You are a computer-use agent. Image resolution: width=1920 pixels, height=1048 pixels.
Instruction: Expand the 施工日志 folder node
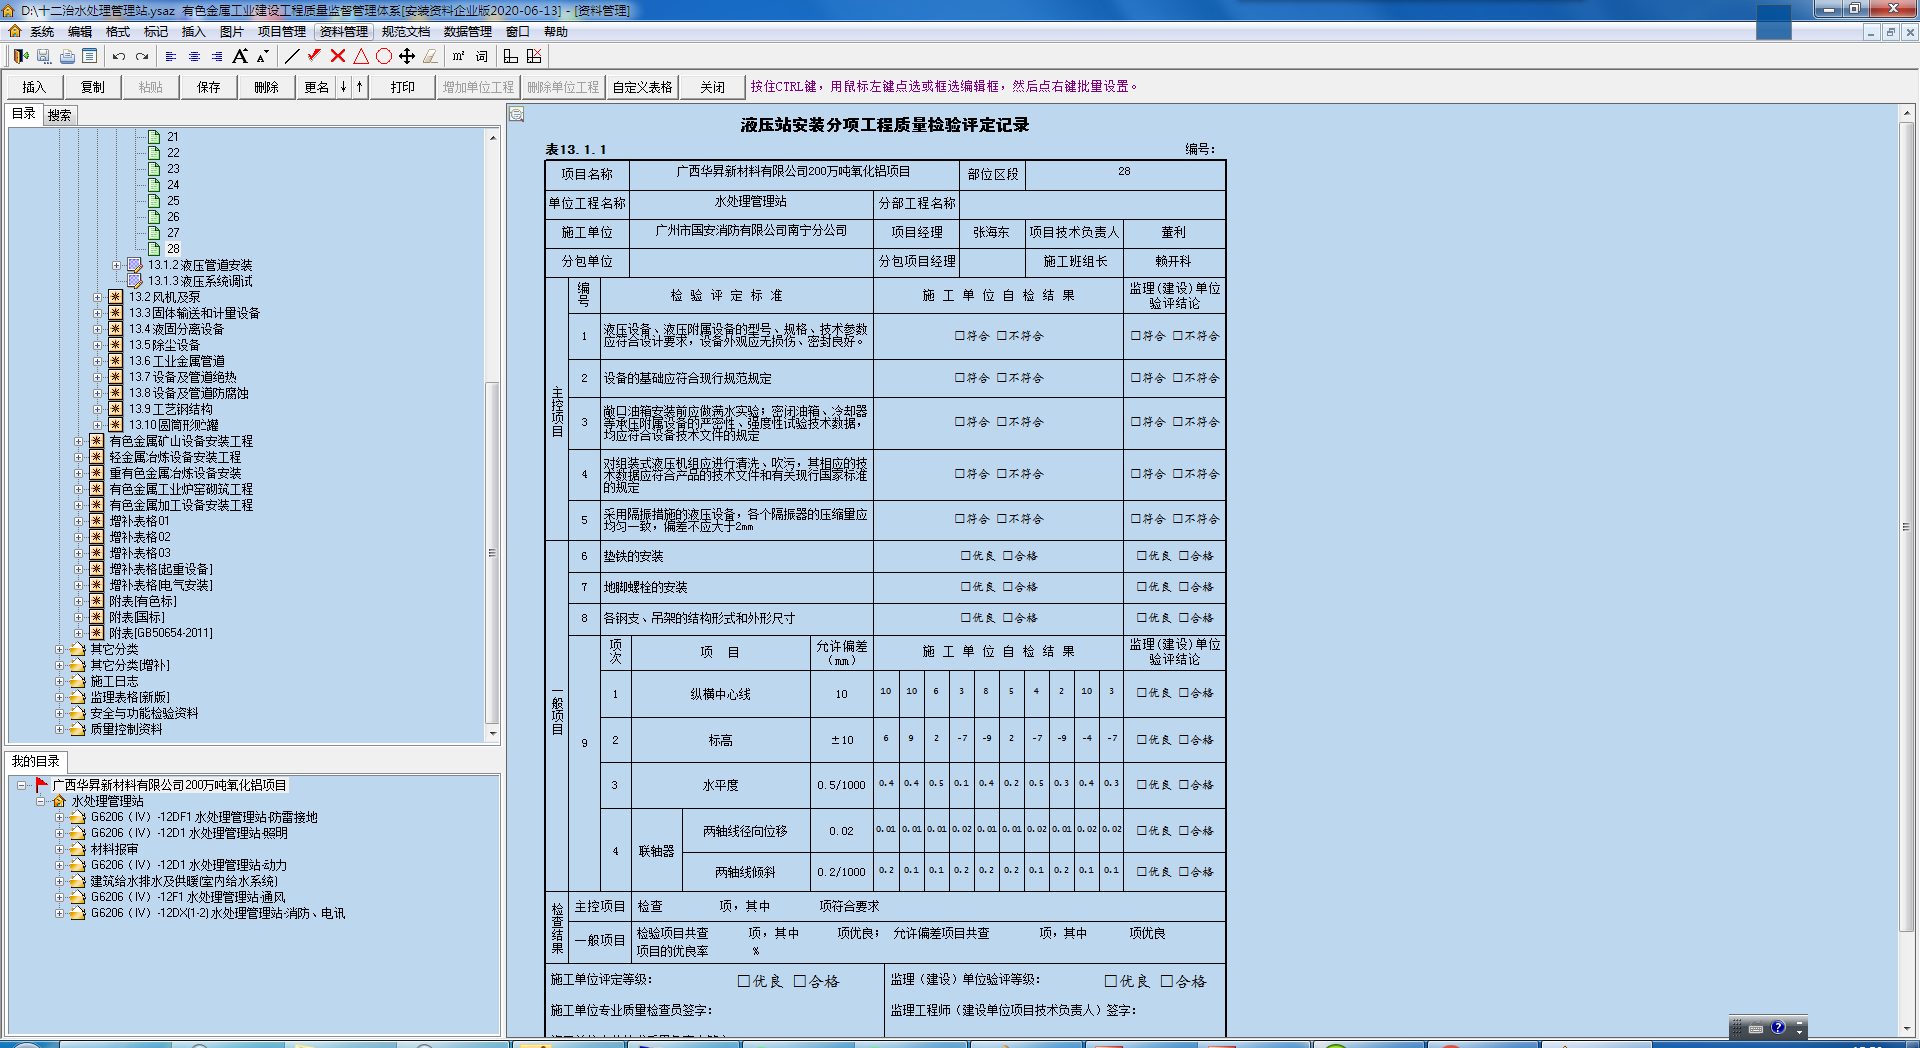(59, 681)
